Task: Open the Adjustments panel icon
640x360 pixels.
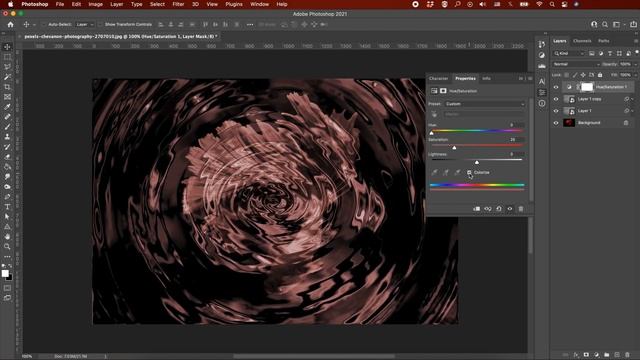Action: [x=542, y=55]
